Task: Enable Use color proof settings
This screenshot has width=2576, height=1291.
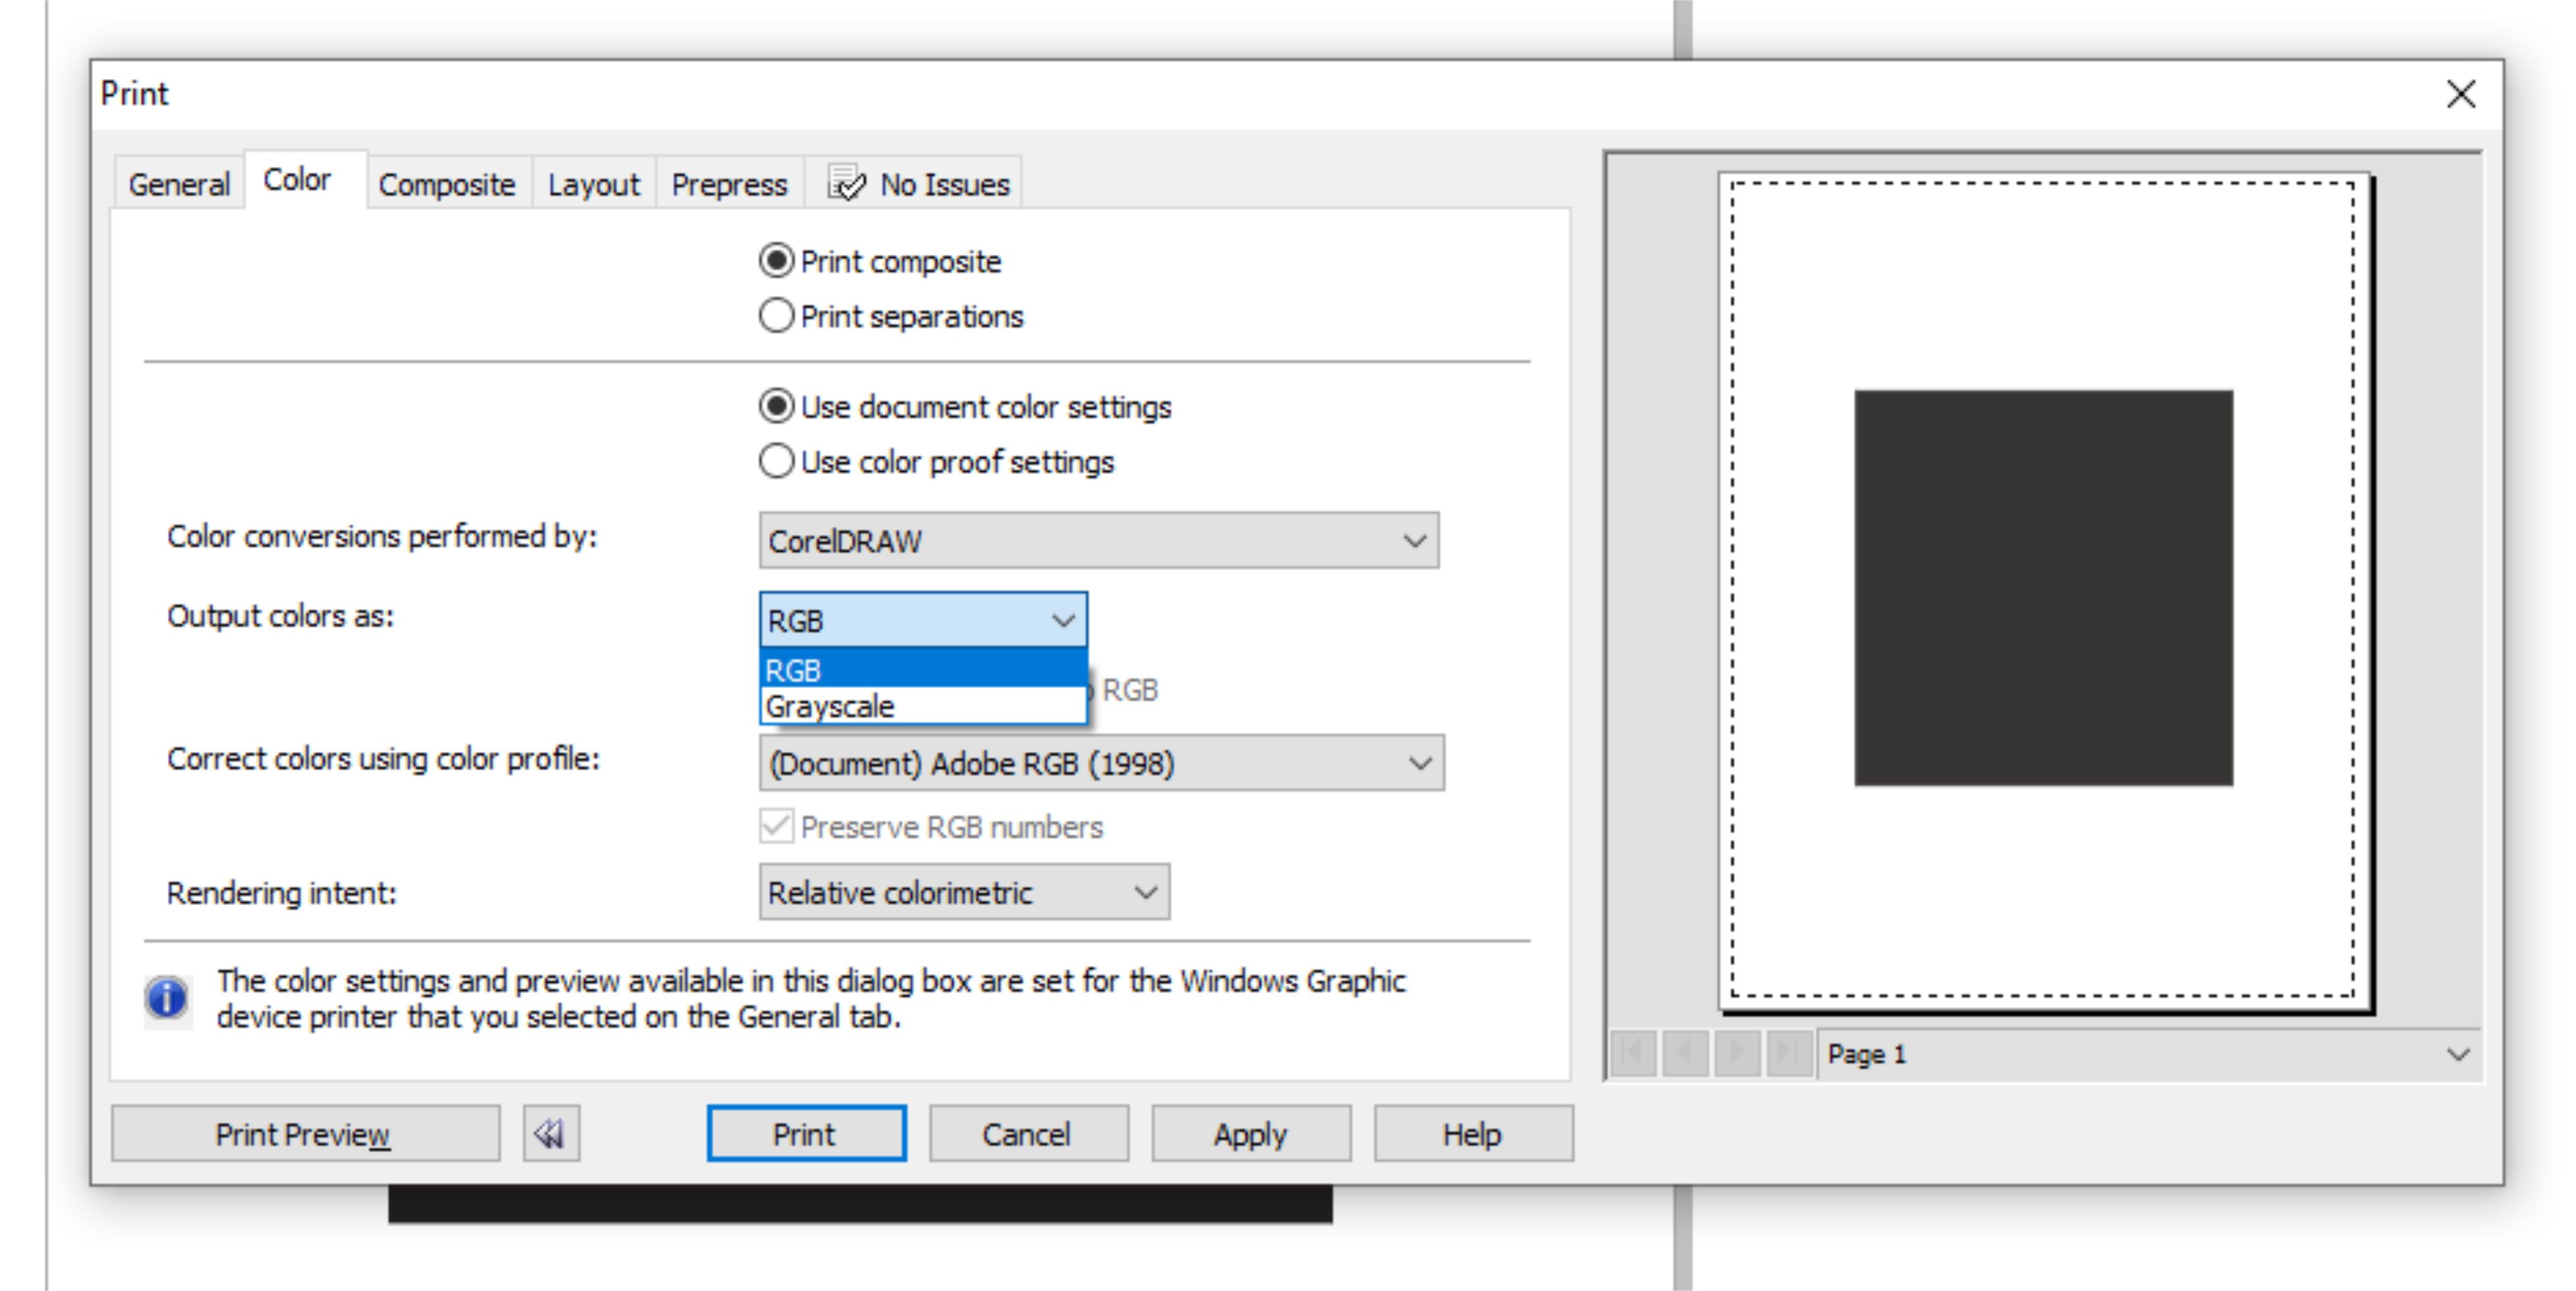Action: (x=775, y=463)
